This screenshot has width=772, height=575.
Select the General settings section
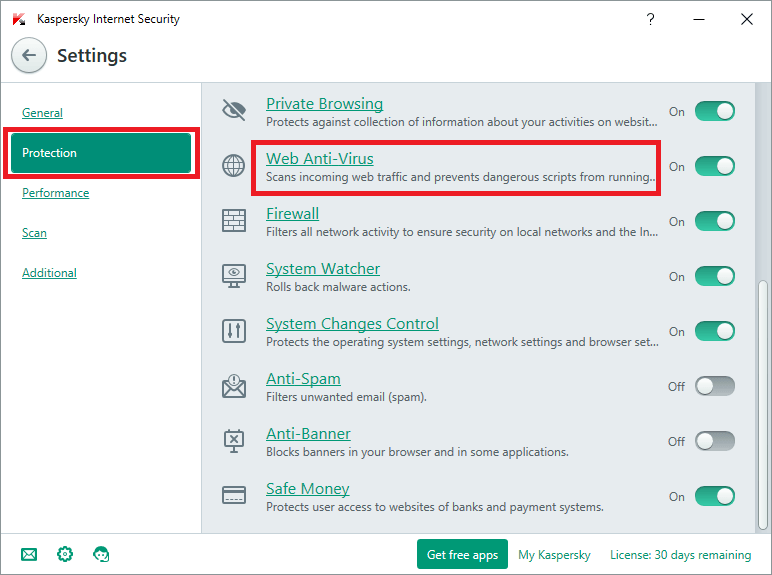tap(42, 113)
